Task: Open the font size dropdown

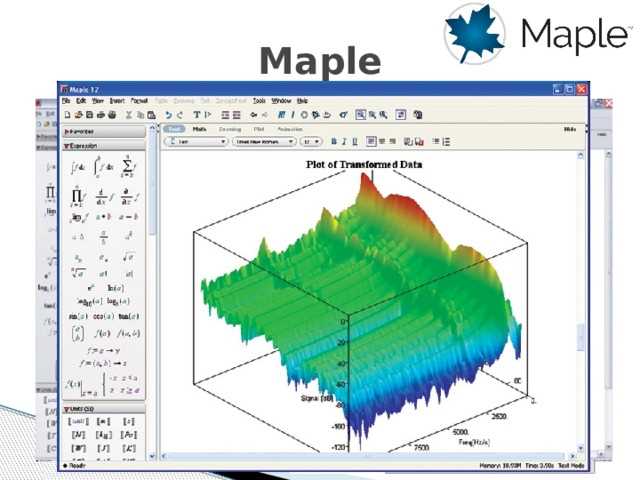Action: (311, 142)
